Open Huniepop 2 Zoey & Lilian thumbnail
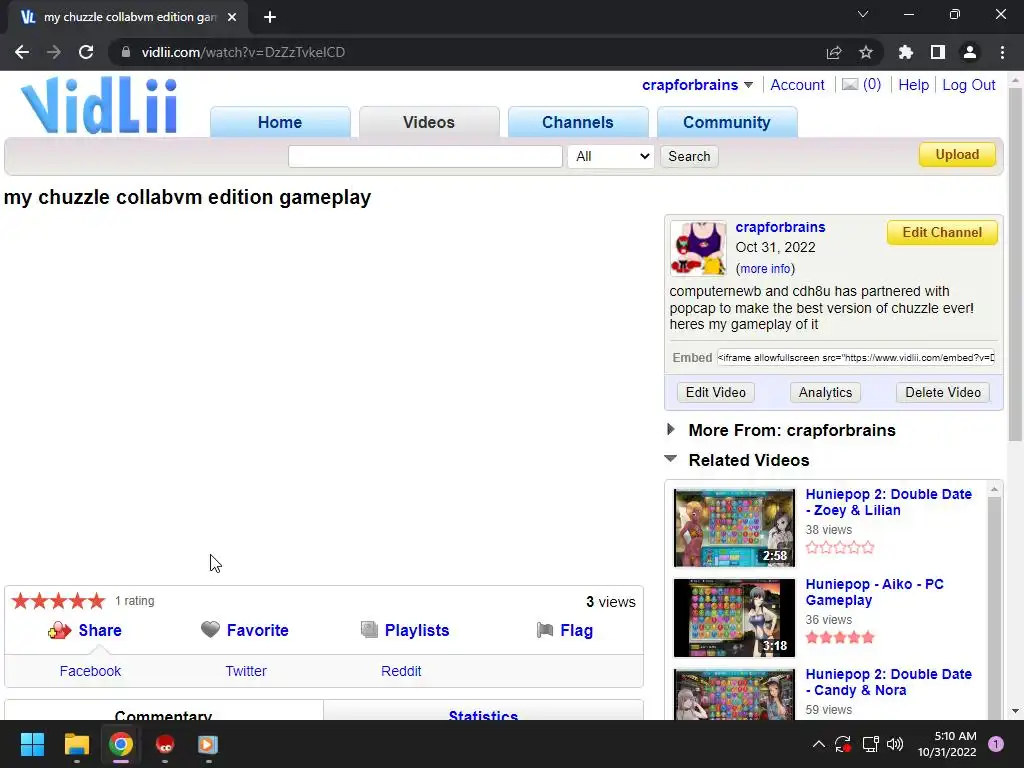The height and width of the screenshot is (768, 1024). 734,528
